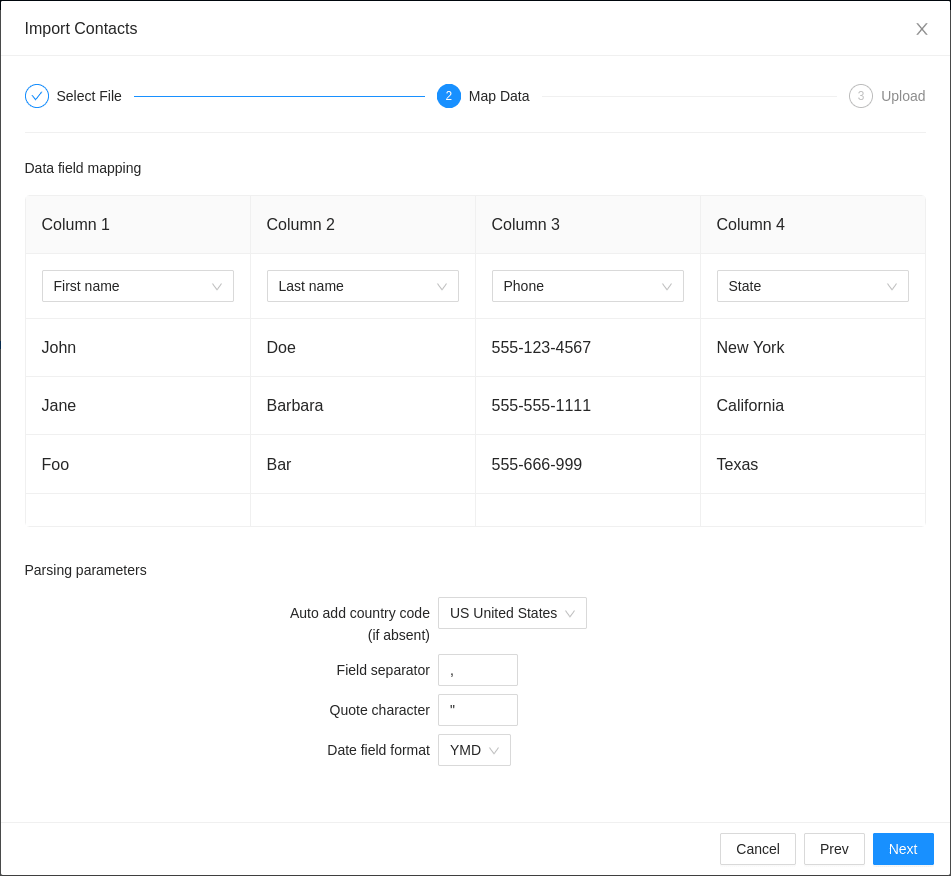Expand the US United States country code dropdown

tap(512, 613)
